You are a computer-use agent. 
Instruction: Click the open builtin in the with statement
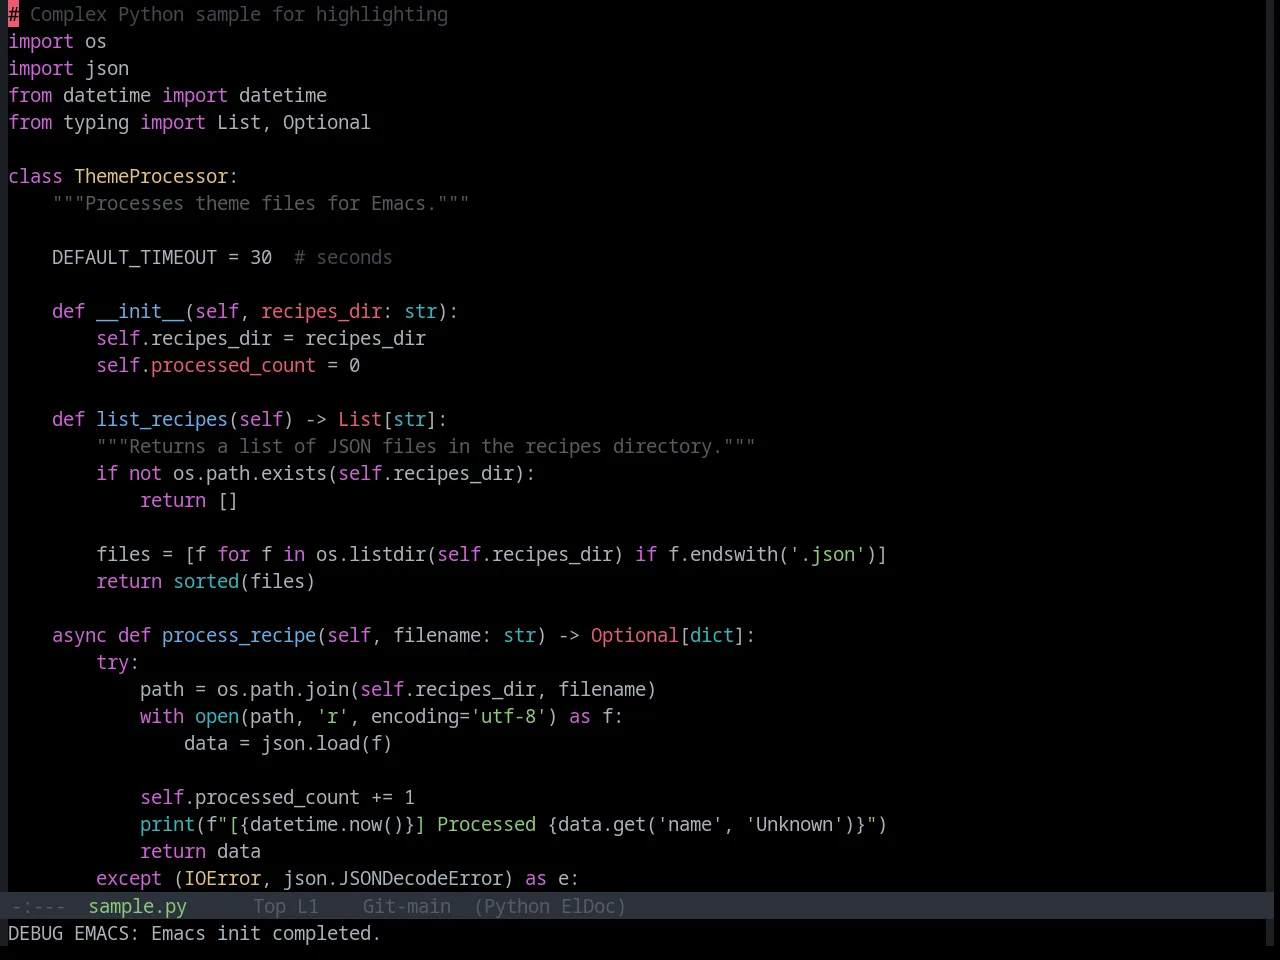(217, 716)
